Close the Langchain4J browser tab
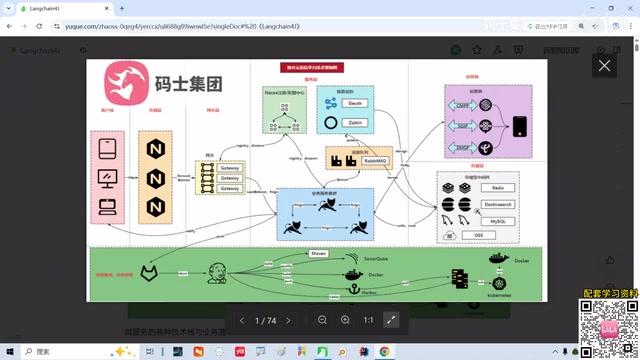The height and width of the screenshot is (360, 640). pyautogui.click(x=107, y=8)
